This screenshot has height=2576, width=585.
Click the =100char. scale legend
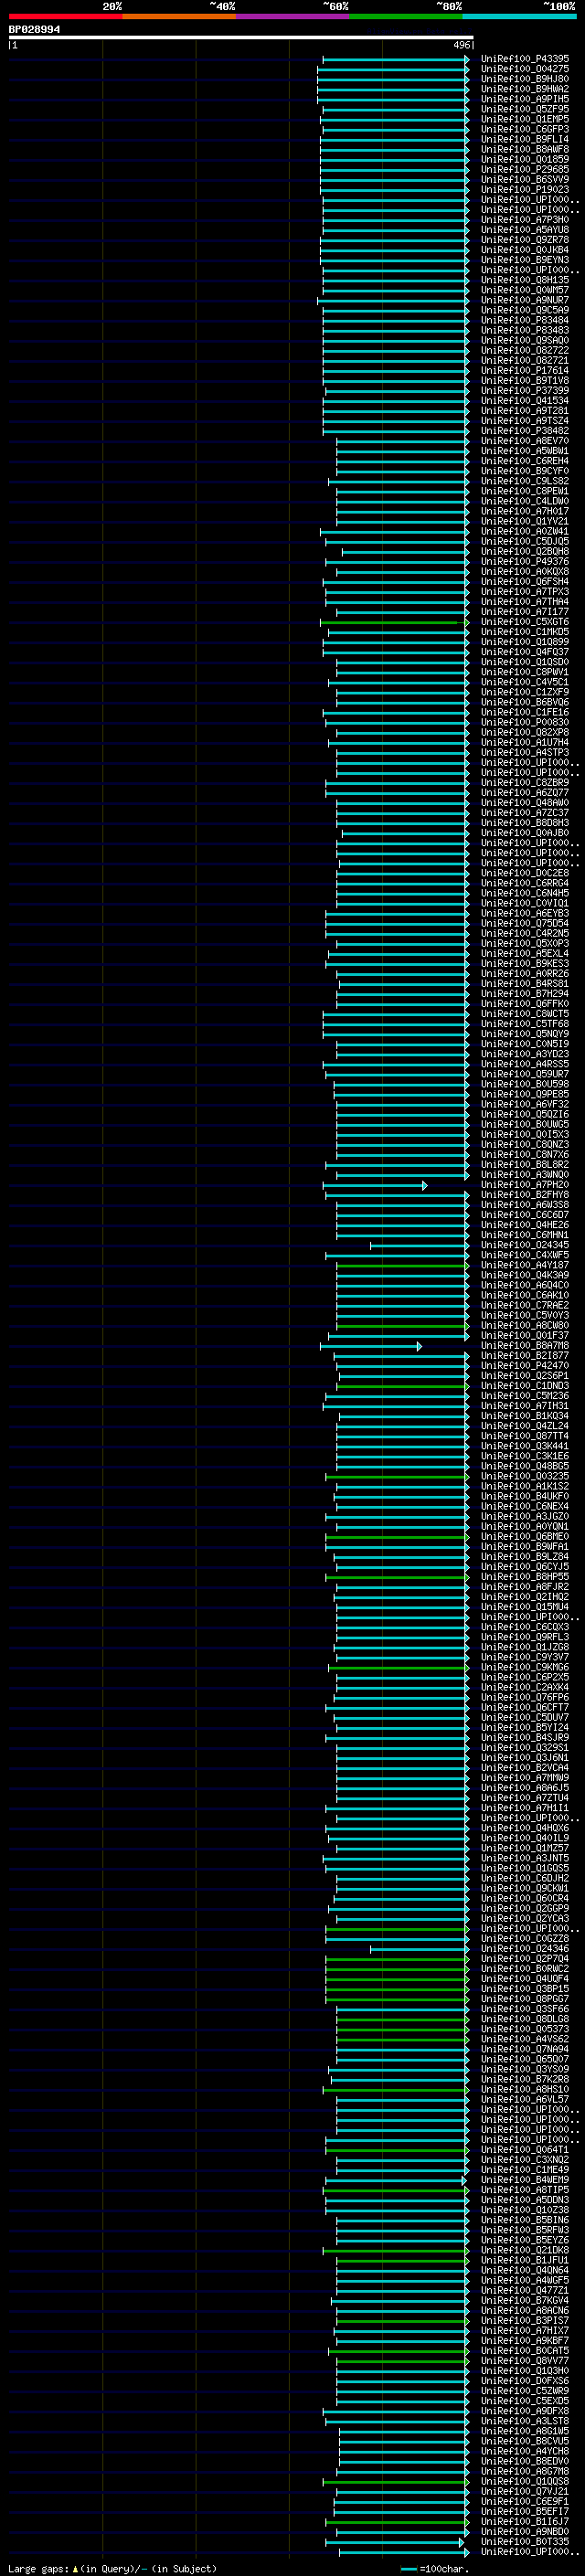(436, 2568)
